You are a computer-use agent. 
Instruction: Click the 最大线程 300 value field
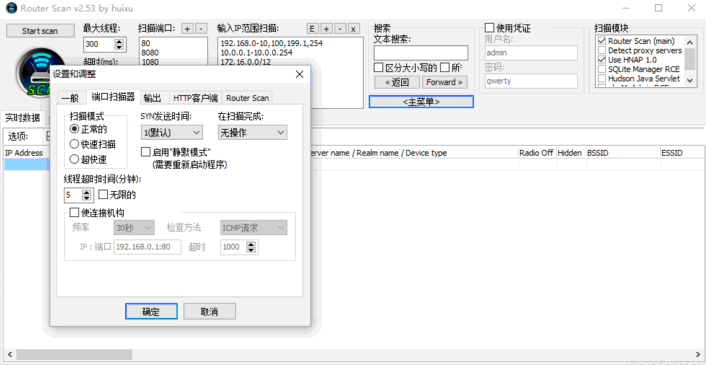(x=99, y=44)
